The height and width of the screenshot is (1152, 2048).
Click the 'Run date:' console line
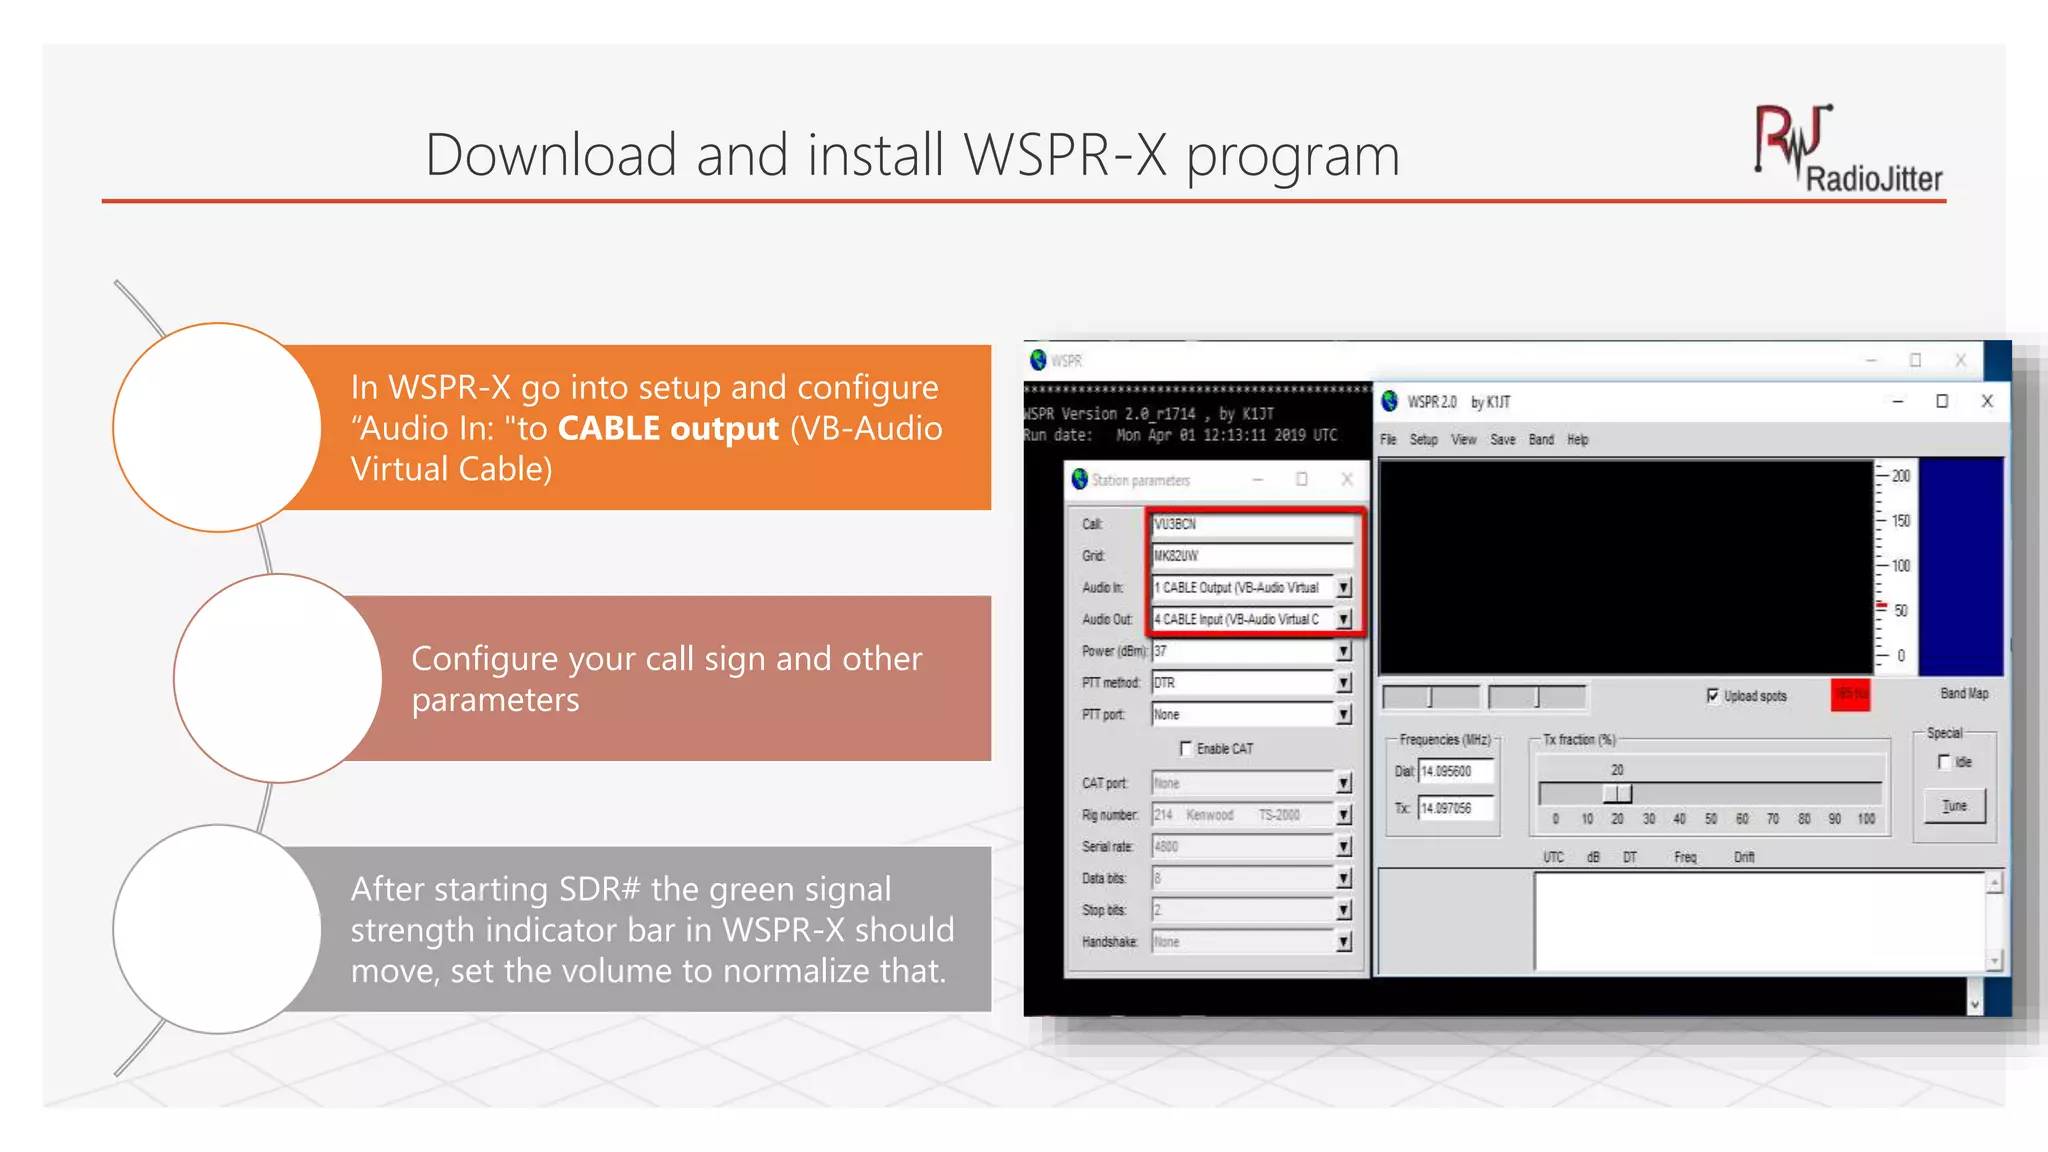point(1180,436)
